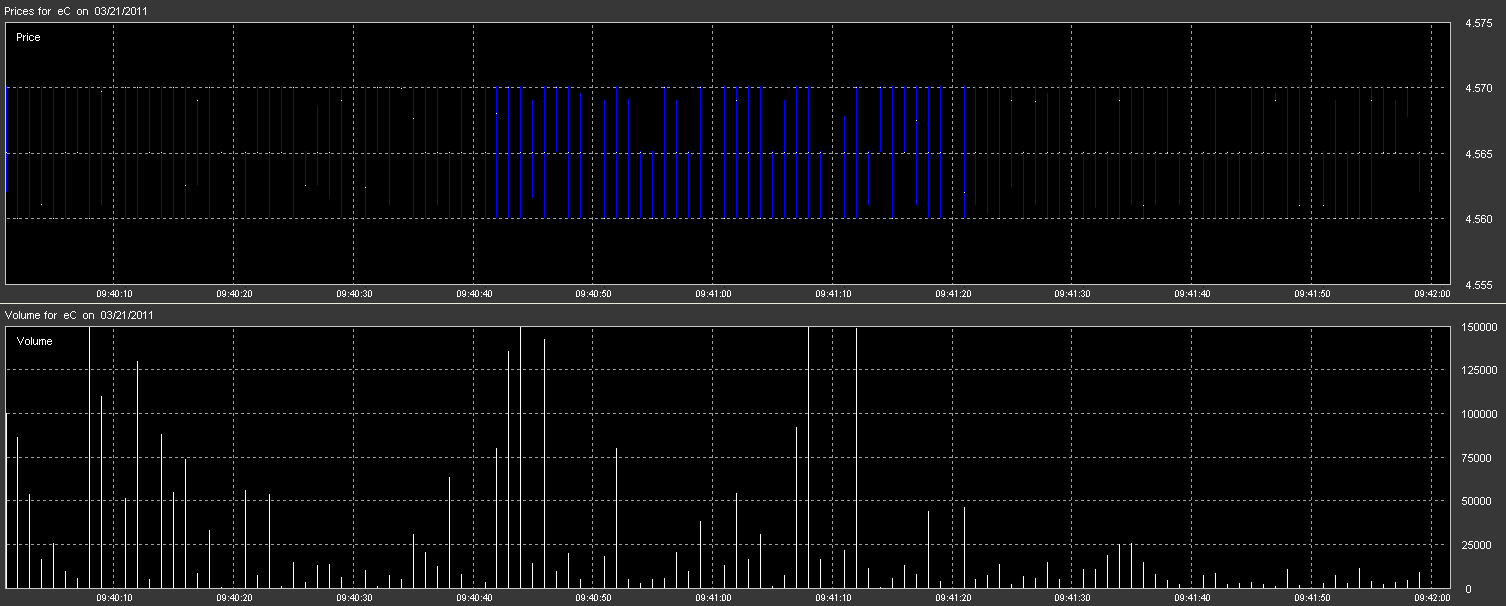Click 09:41:50 on the price chart time axis
Viewport: 1506px width, 606px height.
pos(1312,294)
